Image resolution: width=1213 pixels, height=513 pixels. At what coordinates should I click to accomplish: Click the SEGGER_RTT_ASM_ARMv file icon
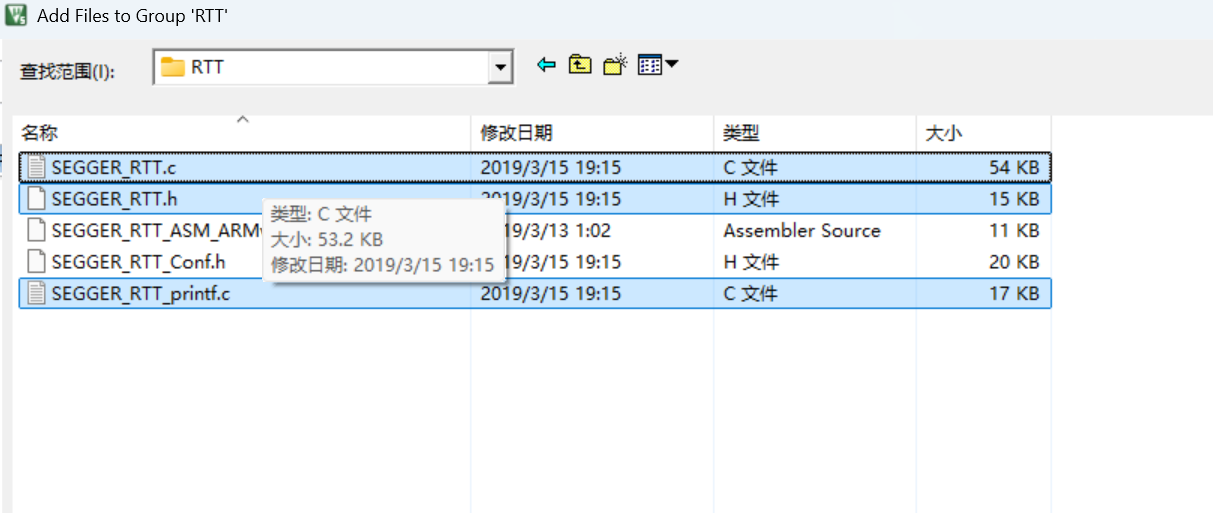(36, 231)
